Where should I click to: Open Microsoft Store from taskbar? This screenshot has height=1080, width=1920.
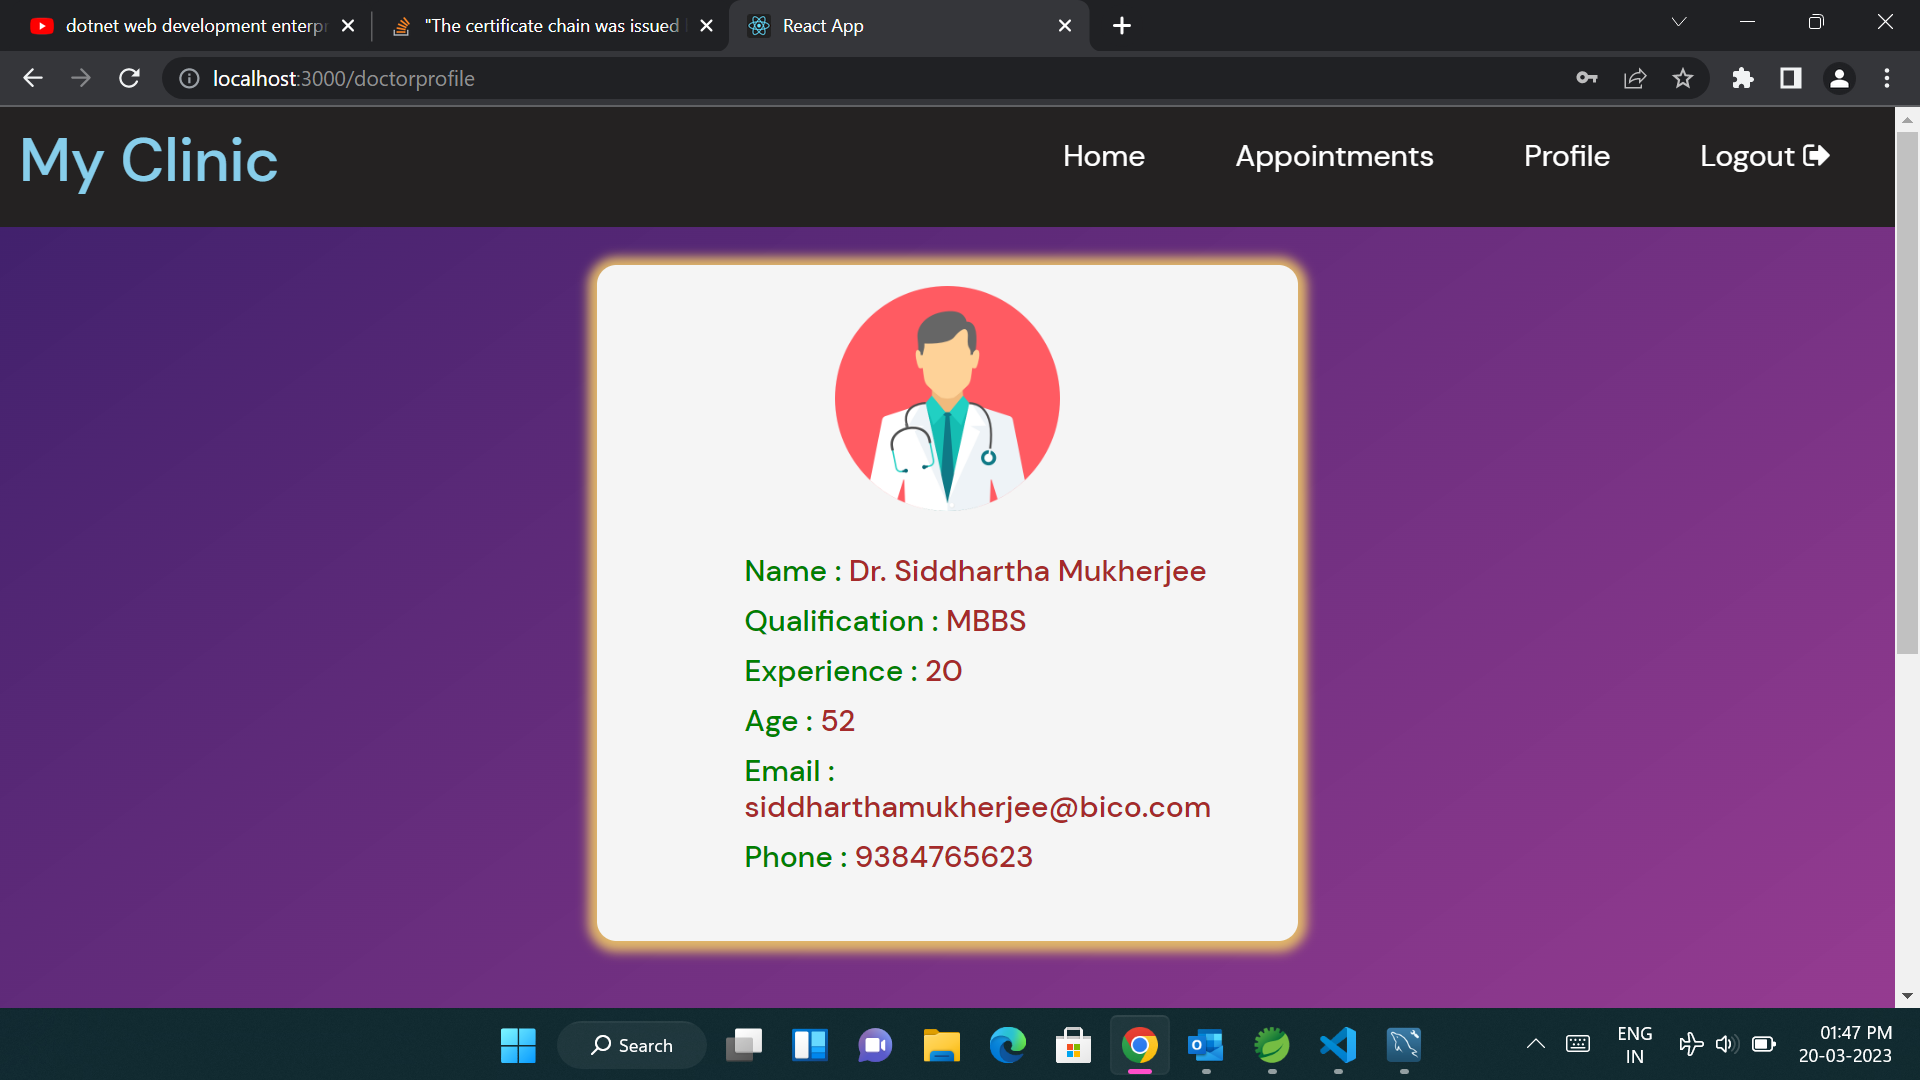(x=1073, y=1045)
